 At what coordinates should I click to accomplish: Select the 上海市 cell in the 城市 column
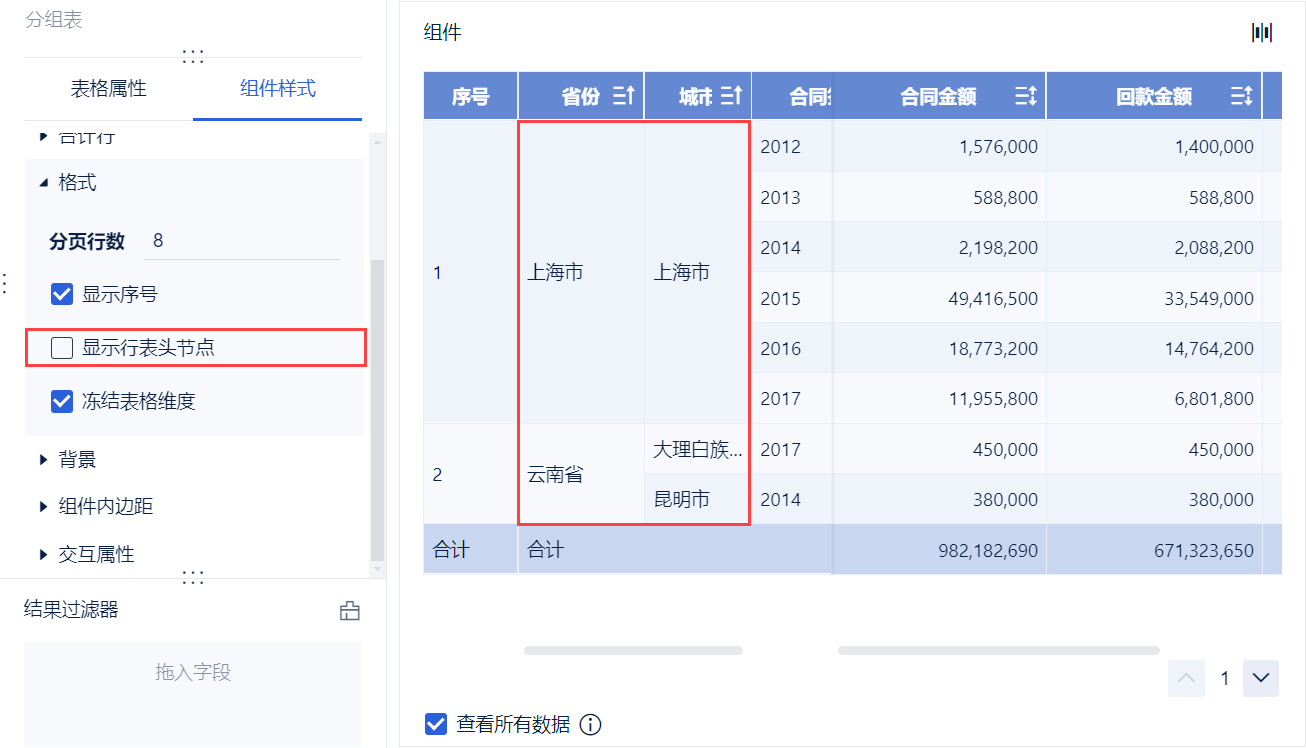pos(697,272)
